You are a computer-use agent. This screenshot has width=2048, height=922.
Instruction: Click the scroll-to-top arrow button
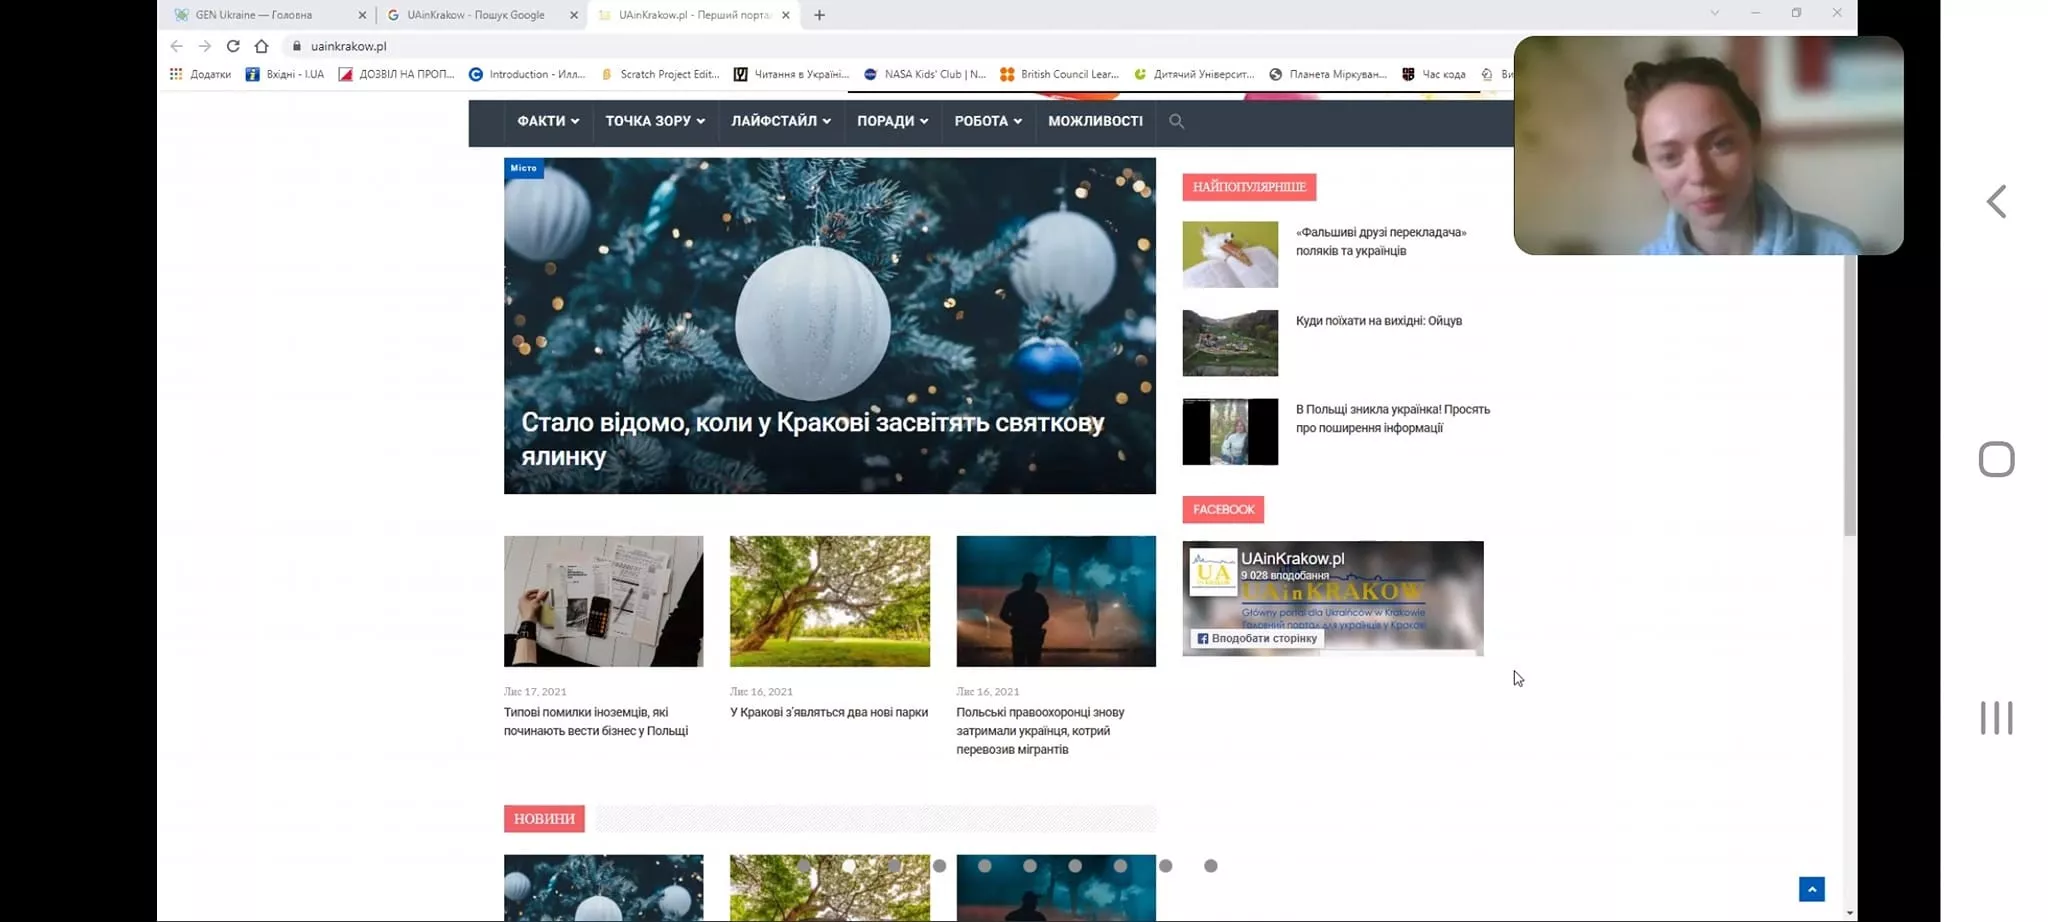click(x=1813, y=888)
